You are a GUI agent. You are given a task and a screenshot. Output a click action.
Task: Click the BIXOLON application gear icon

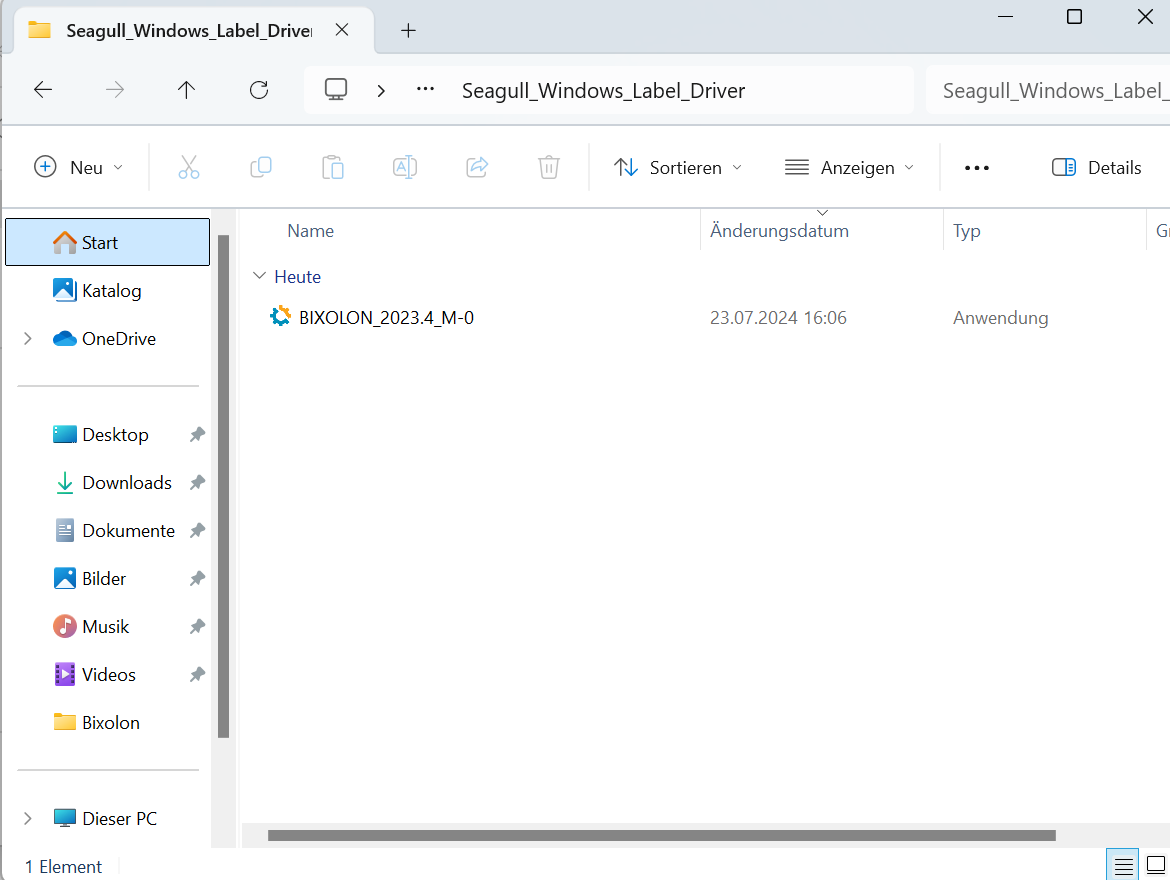281,316
